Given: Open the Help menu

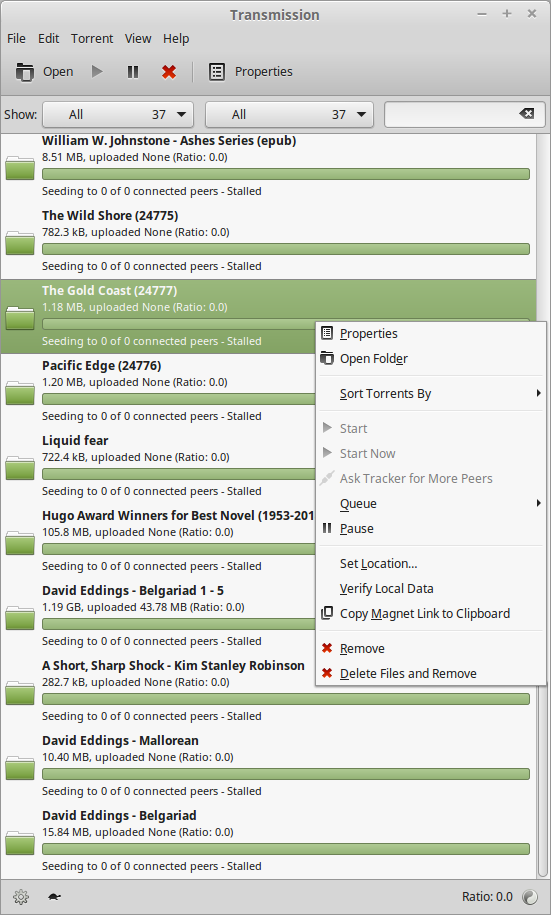Looking at the screenshot, I should [176, 39].
